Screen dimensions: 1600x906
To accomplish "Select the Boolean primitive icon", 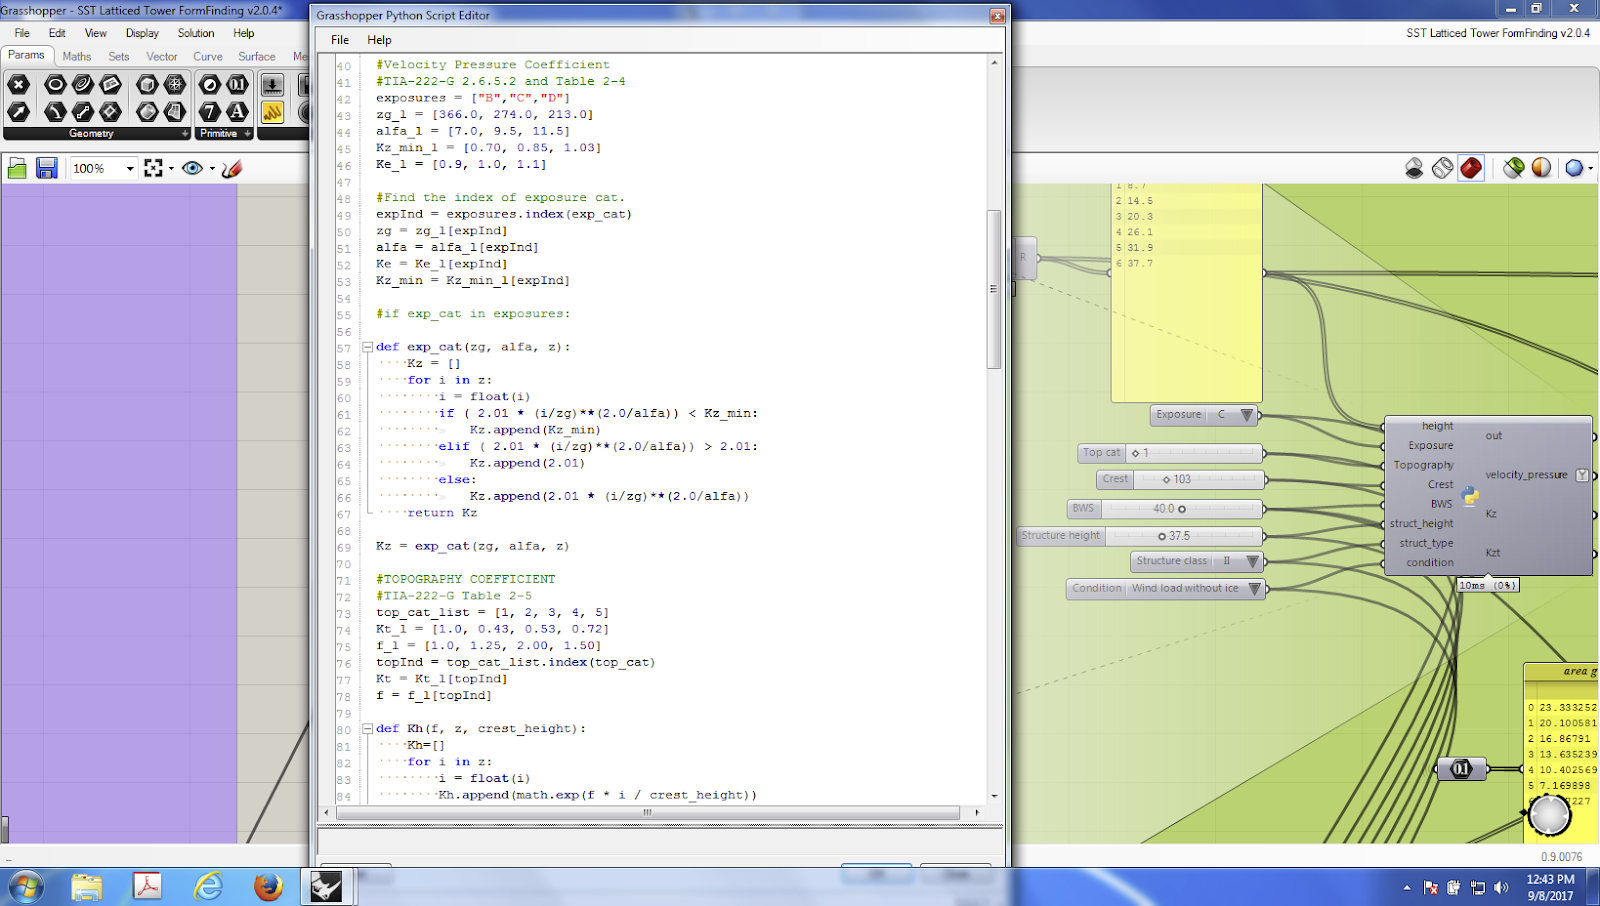I will (210, 84).
